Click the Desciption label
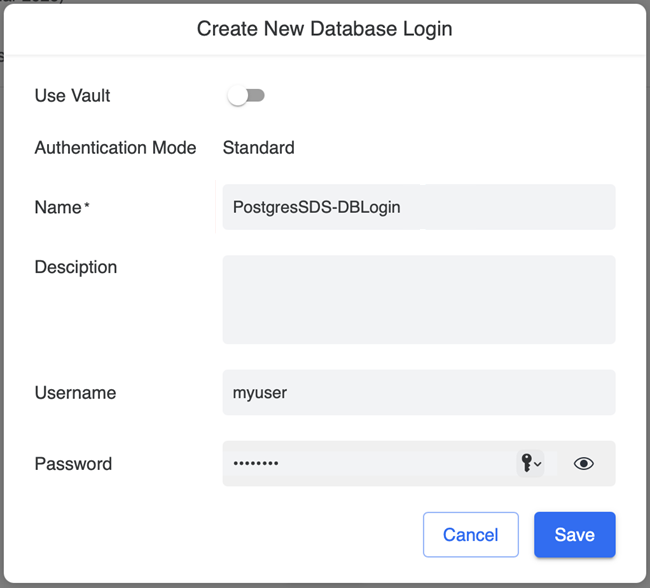This screenshot has width=650, height=588. click(75, 267)
